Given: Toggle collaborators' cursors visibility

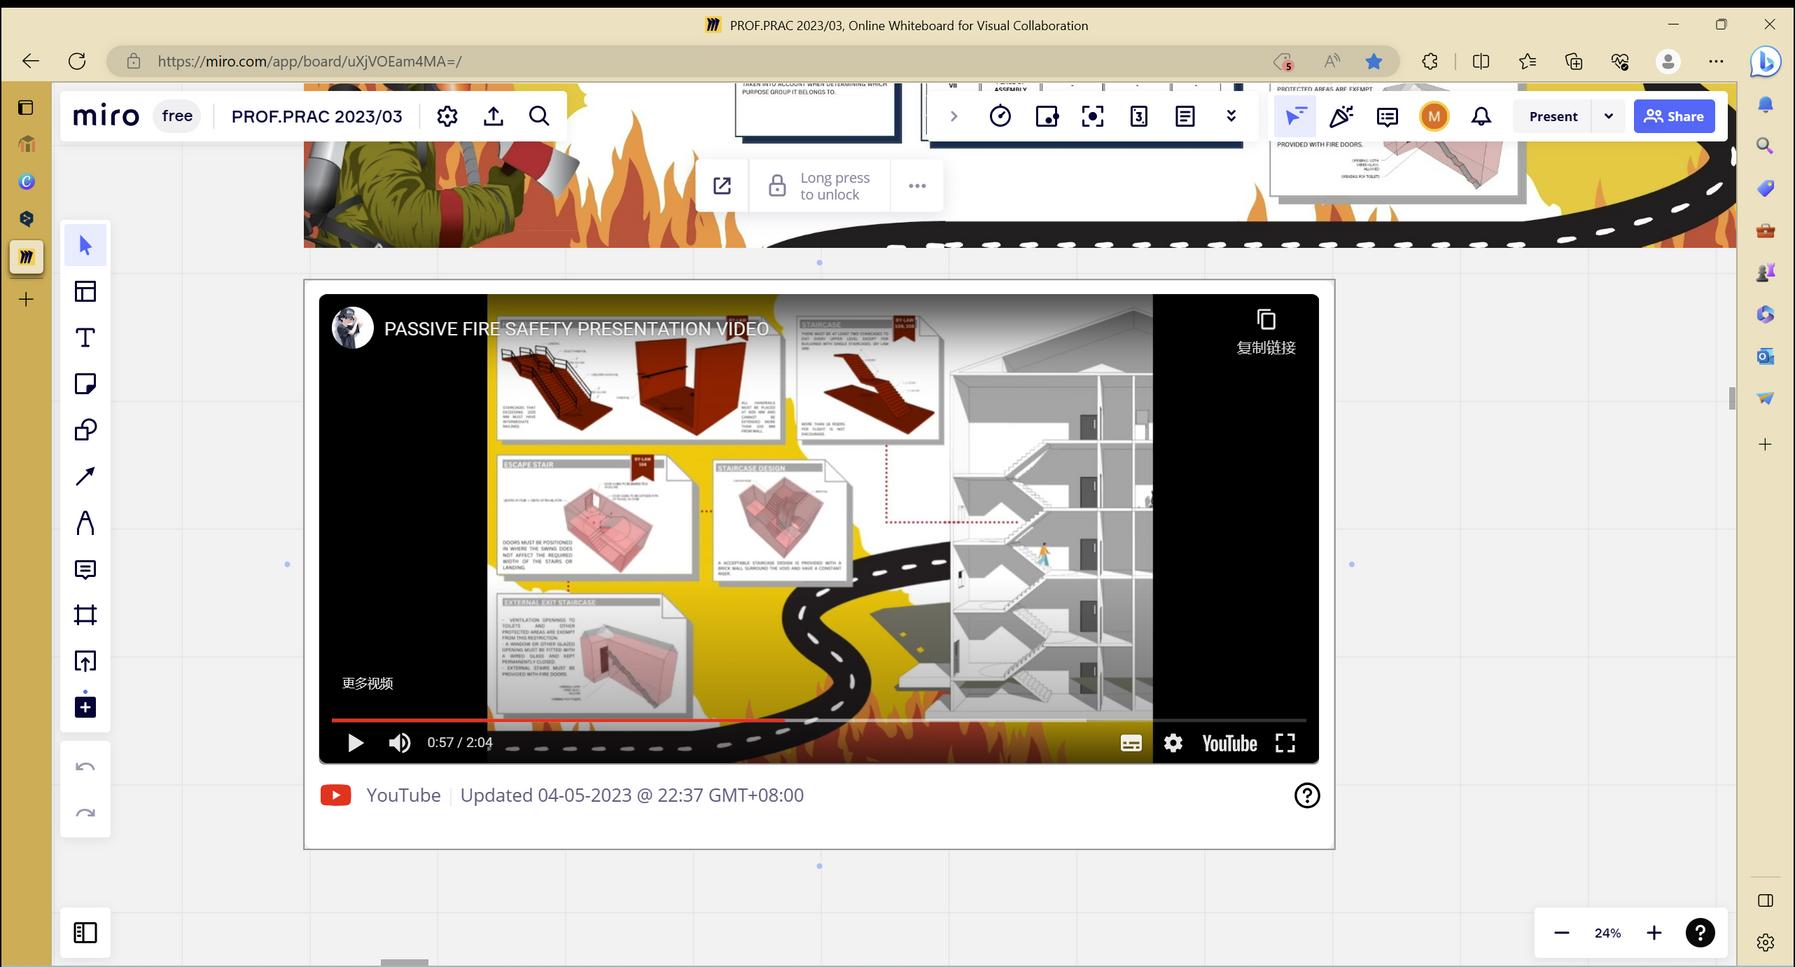Looking at the screenshot, I should pos(1295,116).
